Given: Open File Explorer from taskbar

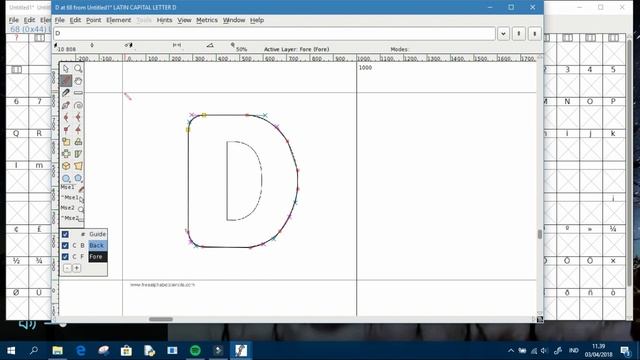Looking at the screenshot, I should click(x=58, y=351).
